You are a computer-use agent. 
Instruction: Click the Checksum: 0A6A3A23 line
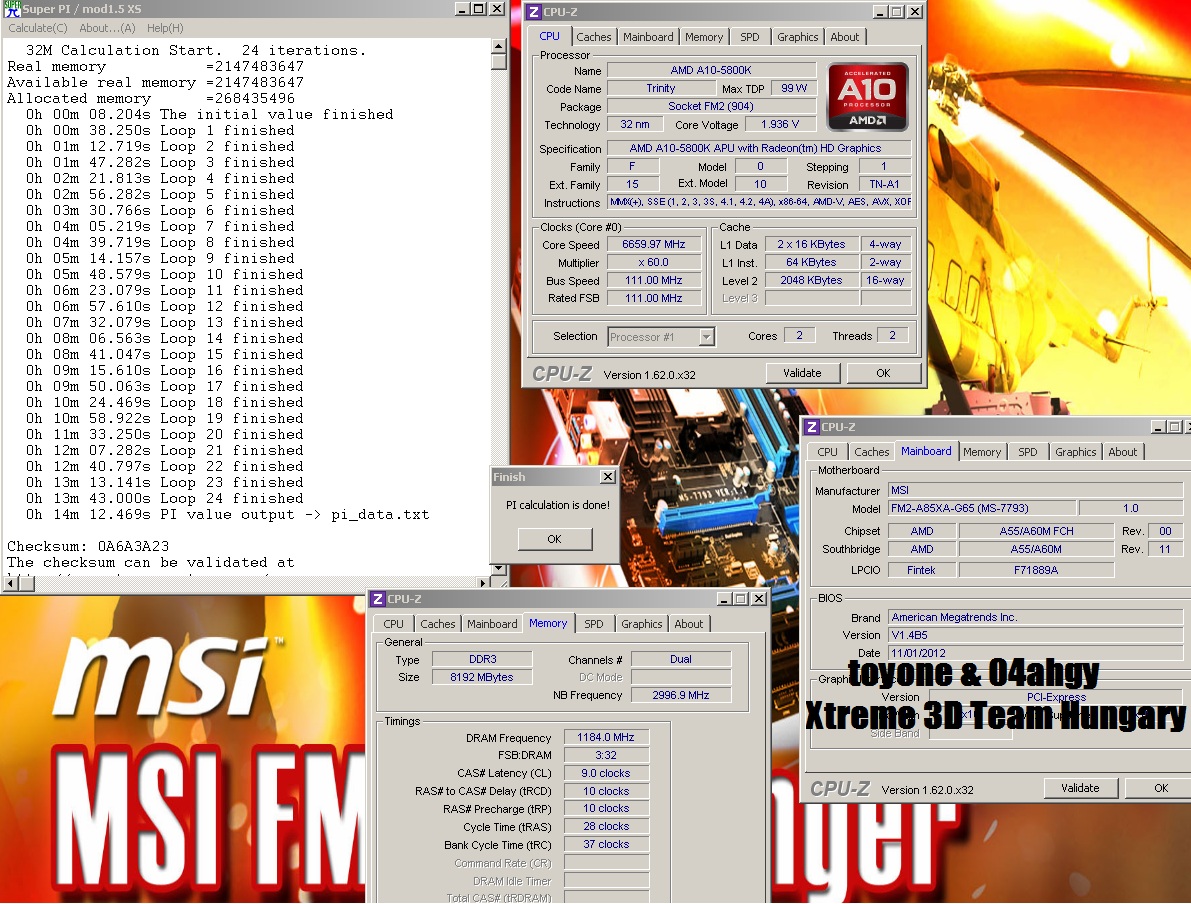88,546
